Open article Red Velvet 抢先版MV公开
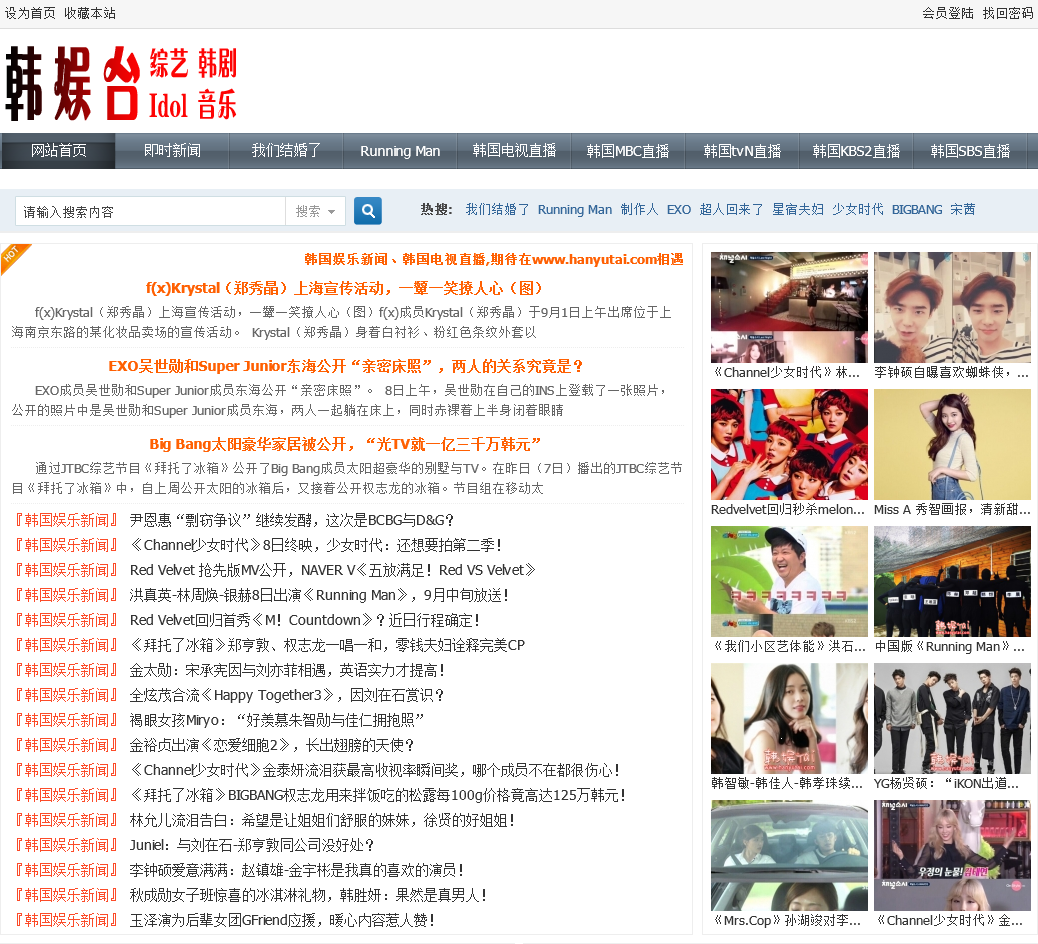The height and width of the screenshot is (944, 1038). tap(332, 571)
